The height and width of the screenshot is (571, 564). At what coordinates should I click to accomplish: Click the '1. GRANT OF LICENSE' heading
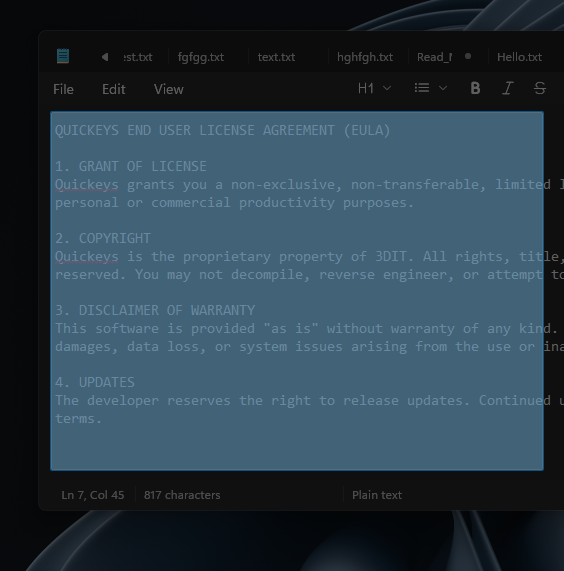click(x=130, y=166)
